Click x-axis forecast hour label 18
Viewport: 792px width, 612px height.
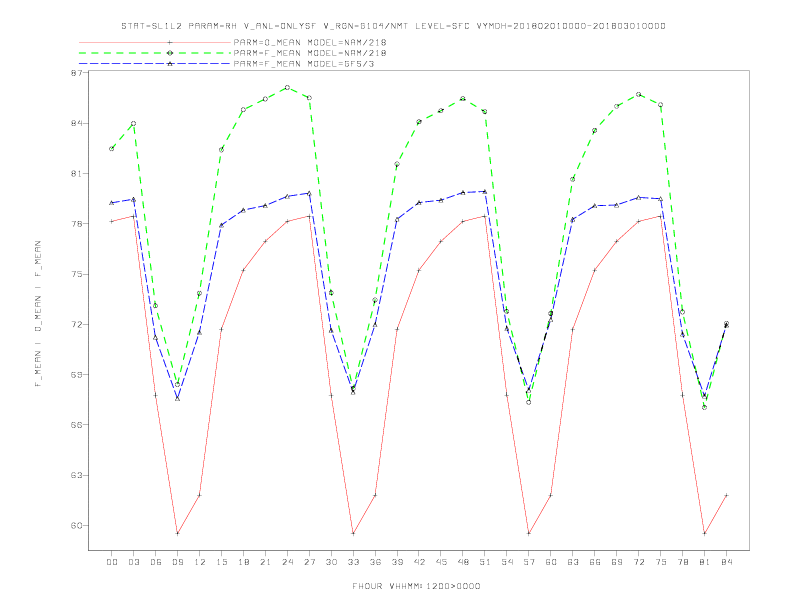coord(243,562)
